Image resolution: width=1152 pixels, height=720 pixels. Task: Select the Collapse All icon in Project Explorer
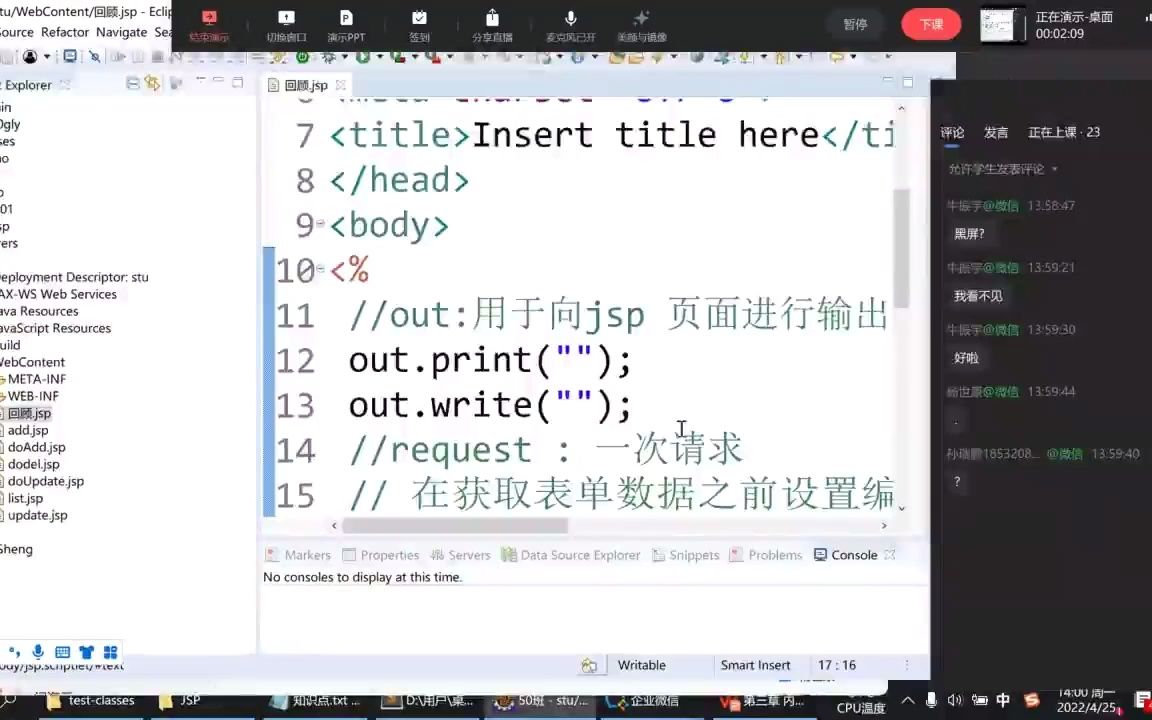click(x=133, y=84)
